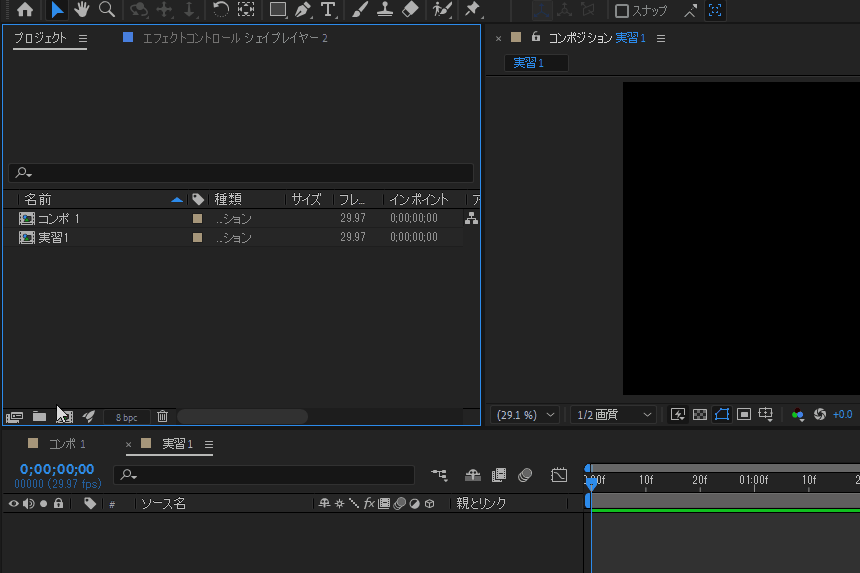The image size is (860, 573).
Task: Click the label tag column header icon
Action: coord(198,199)
